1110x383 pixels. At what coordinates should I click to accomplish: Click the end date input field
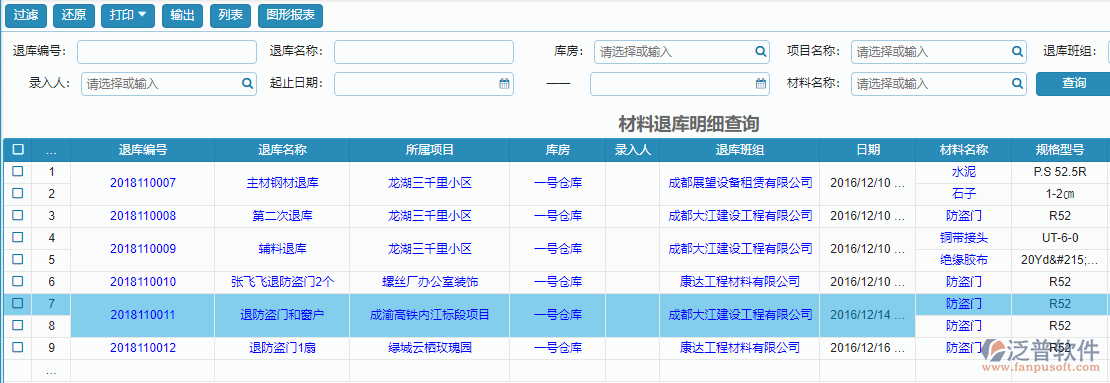[x=680, y=84]
